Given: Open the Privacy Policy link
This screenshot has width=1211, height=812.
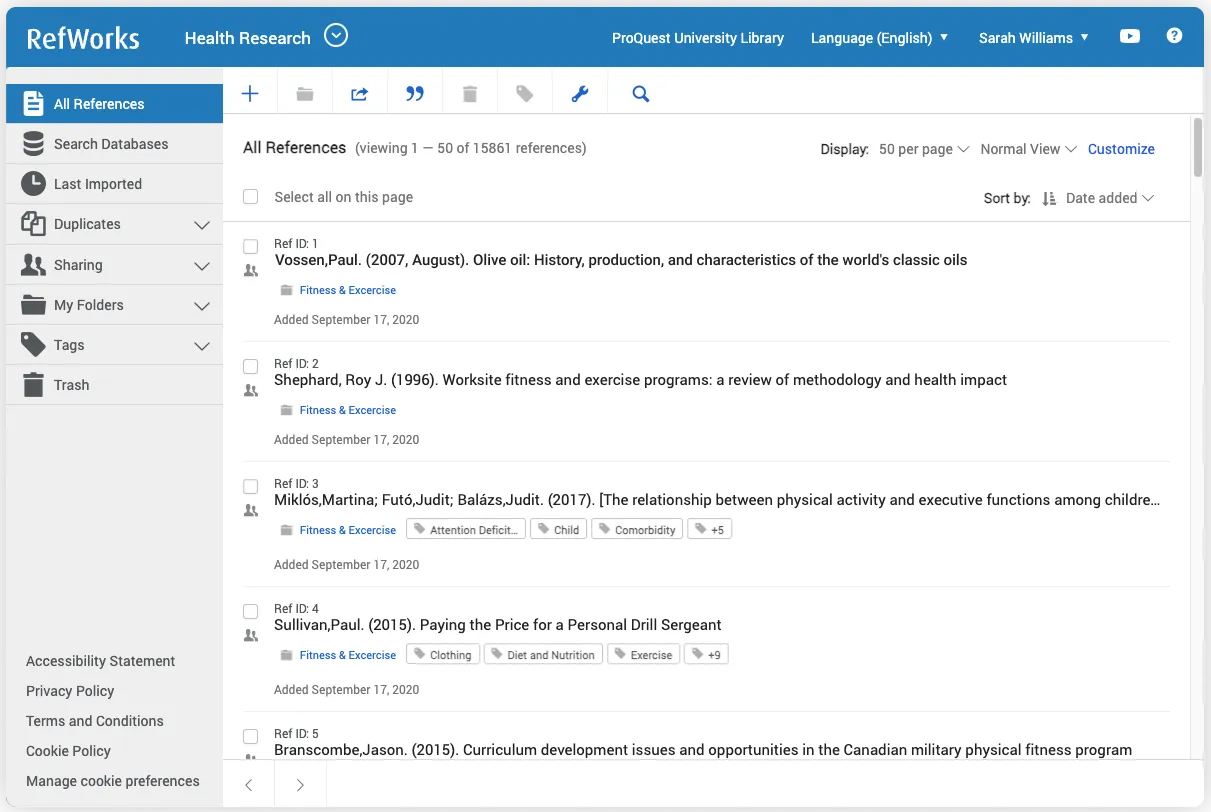Looking at the screenshot, I should point(70,691).
